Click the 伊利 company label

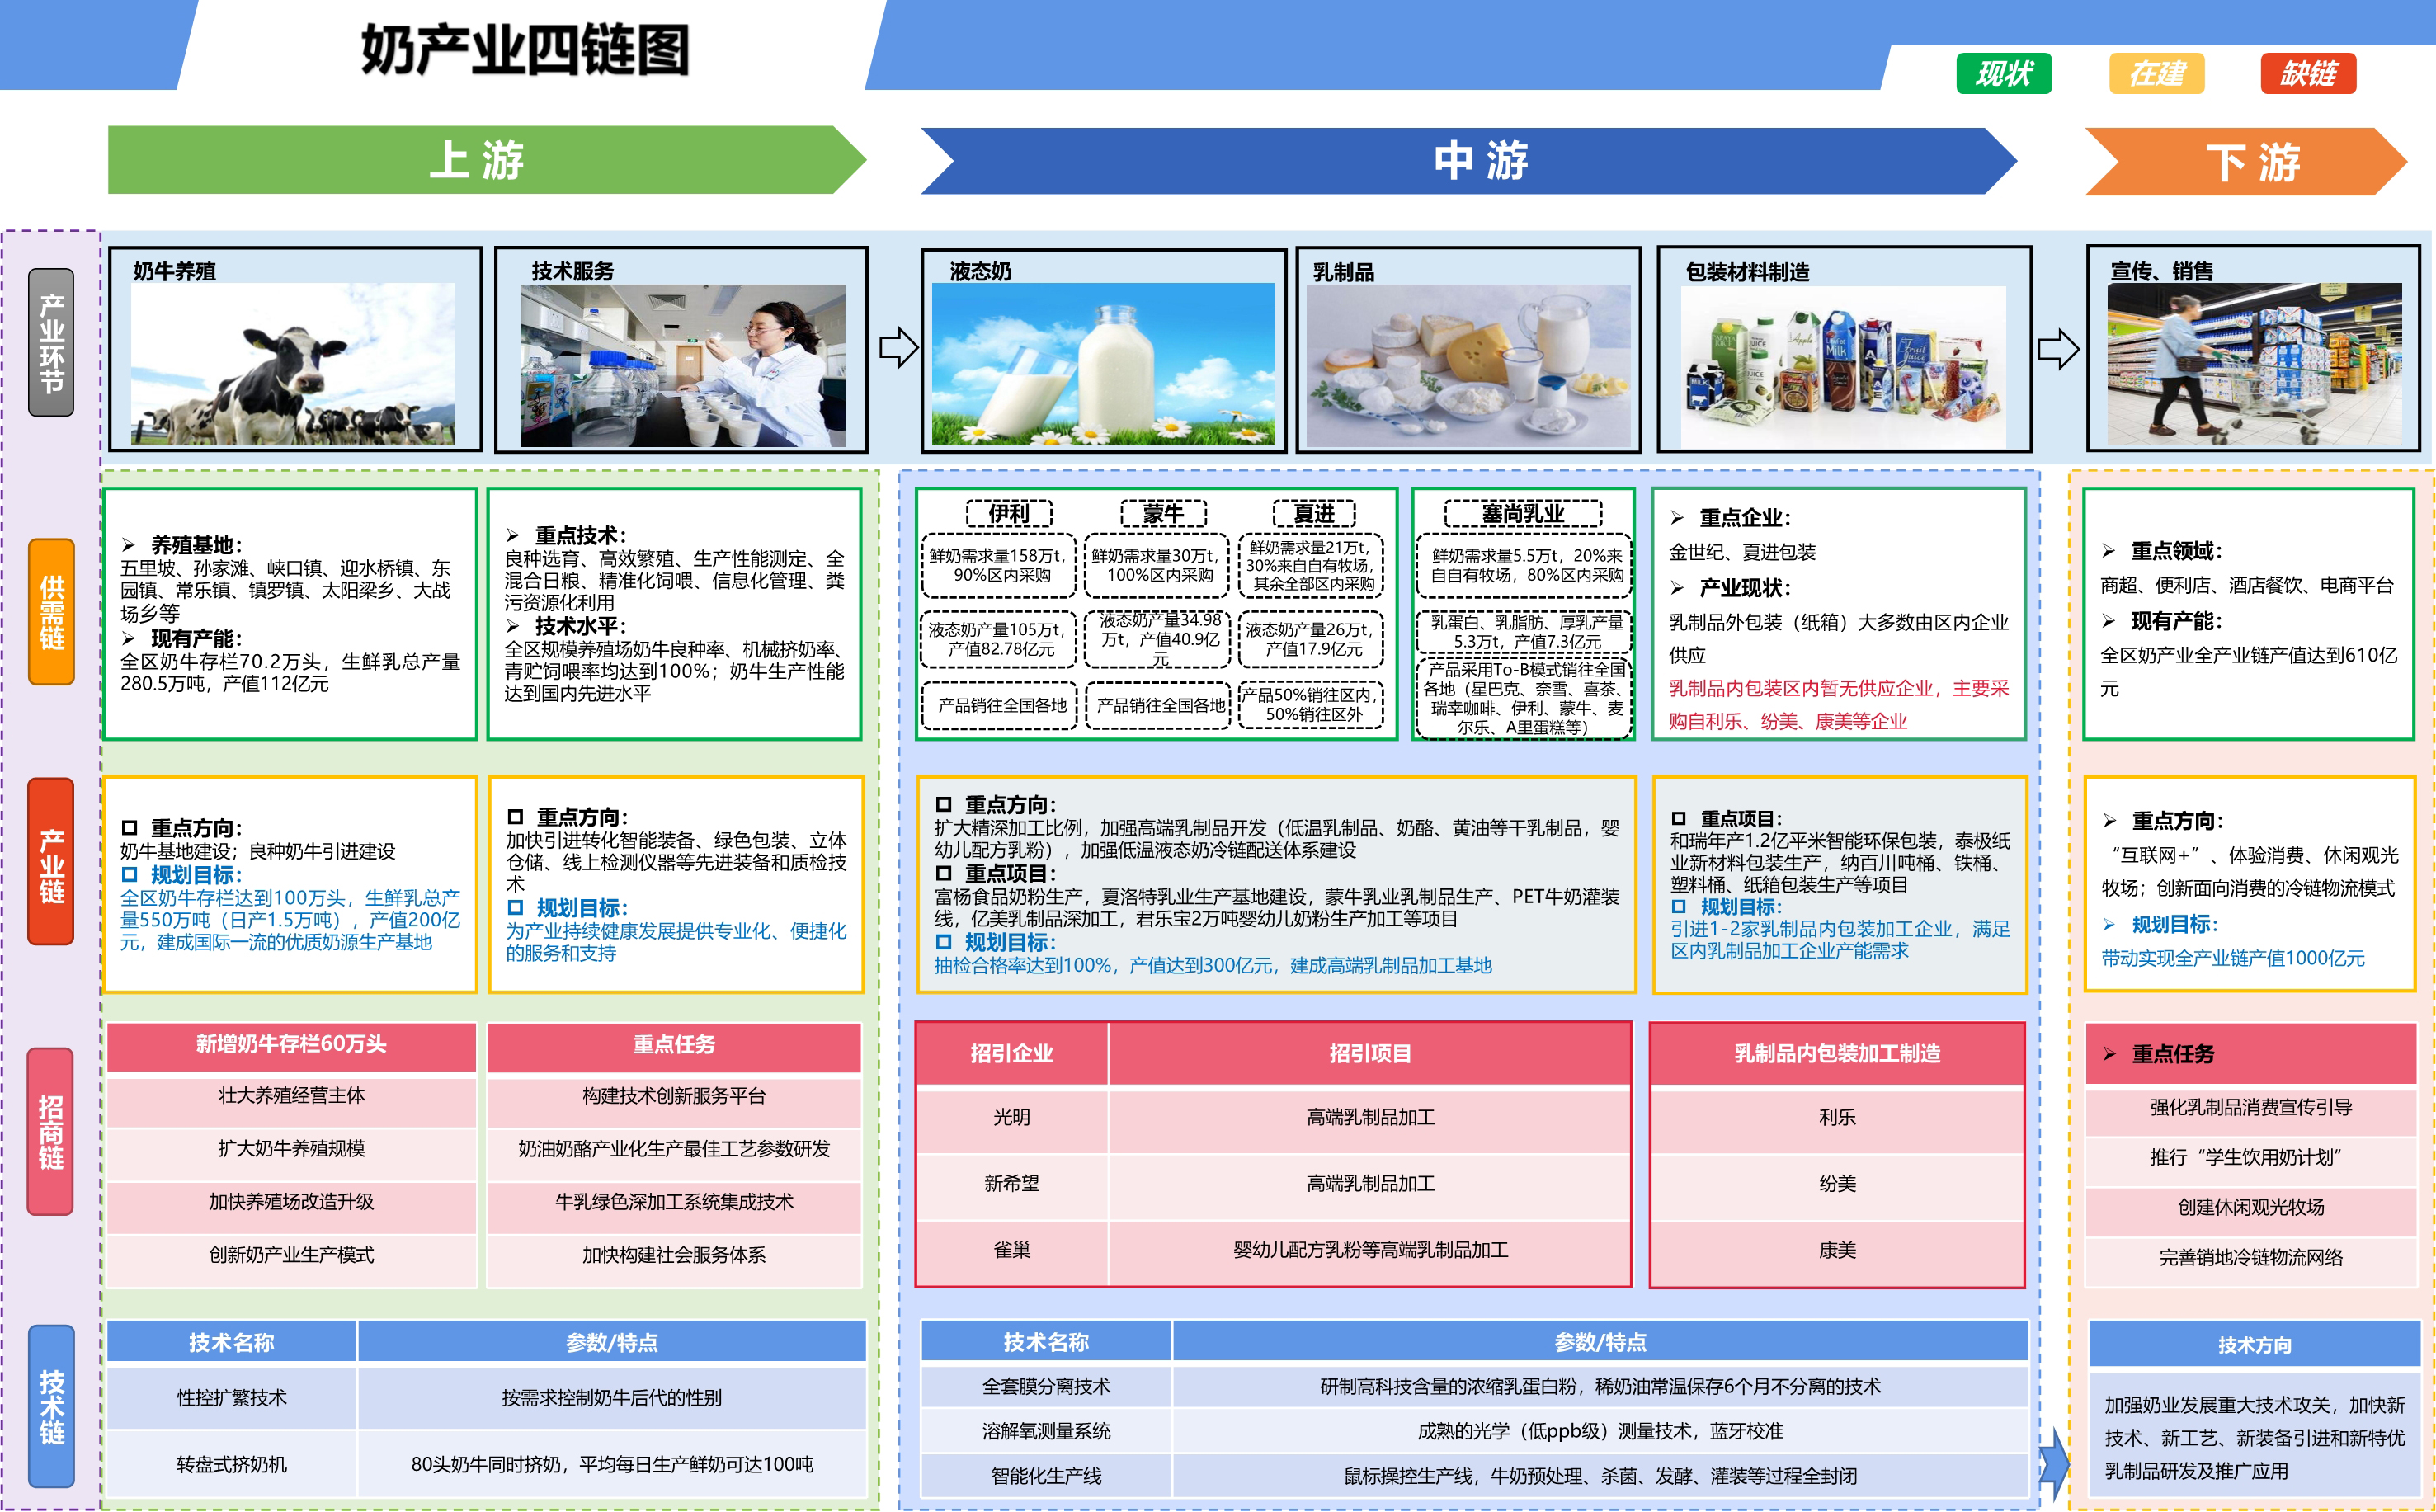pyautogui.click(x=1009, y=513)
